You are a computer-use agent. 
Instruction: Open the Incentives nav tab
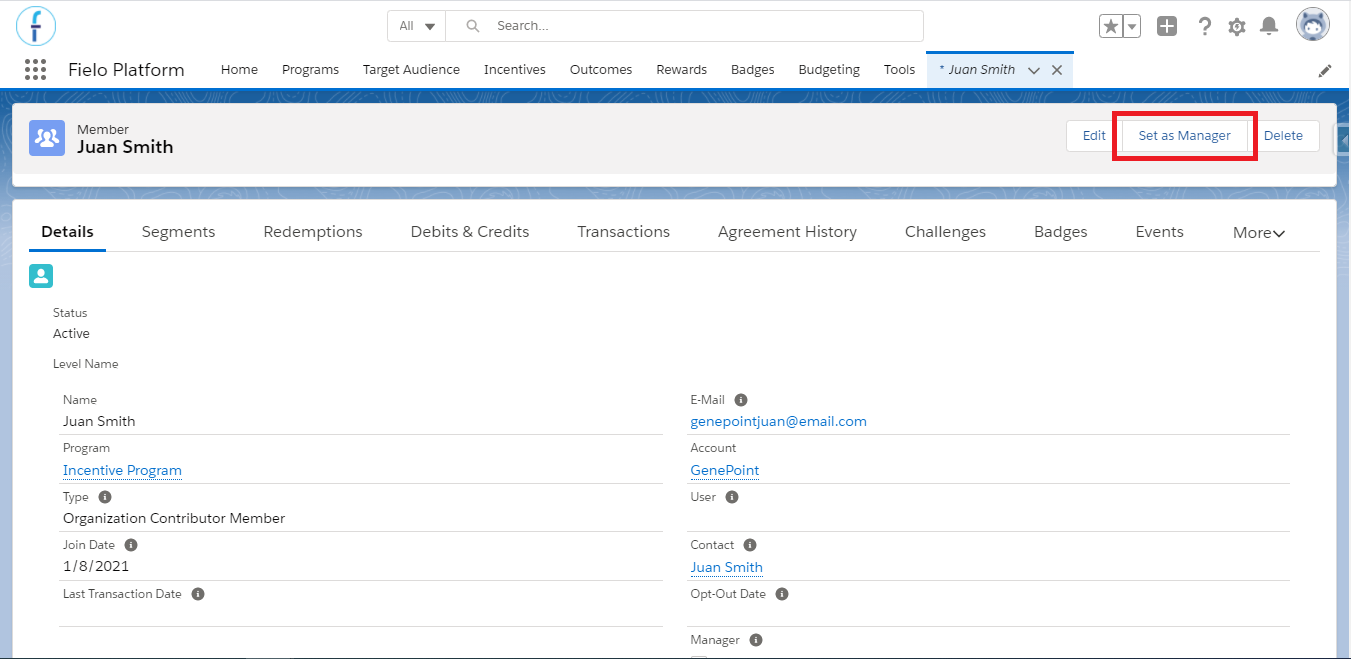515,70
